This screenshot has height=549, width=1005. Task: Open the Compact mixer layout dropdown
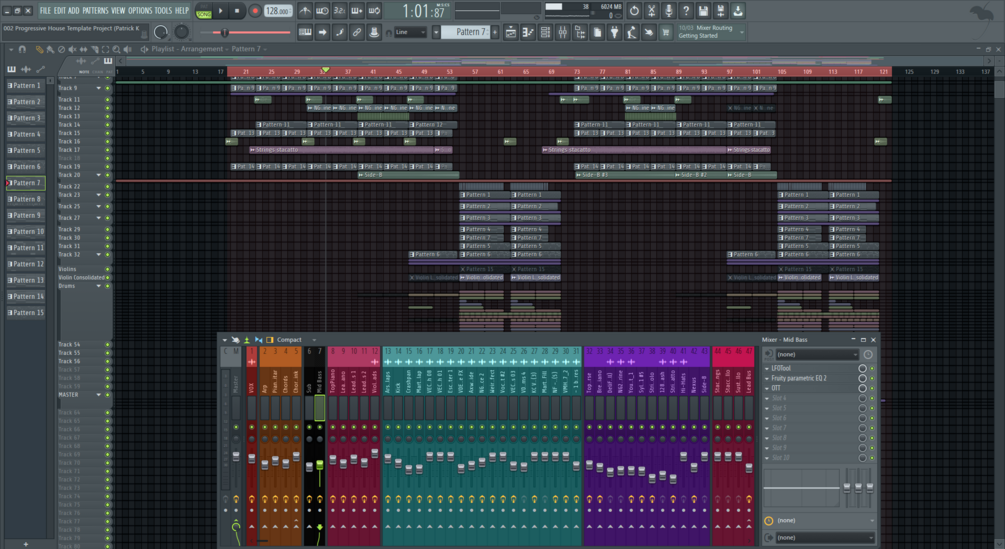[x=314, y=340]
